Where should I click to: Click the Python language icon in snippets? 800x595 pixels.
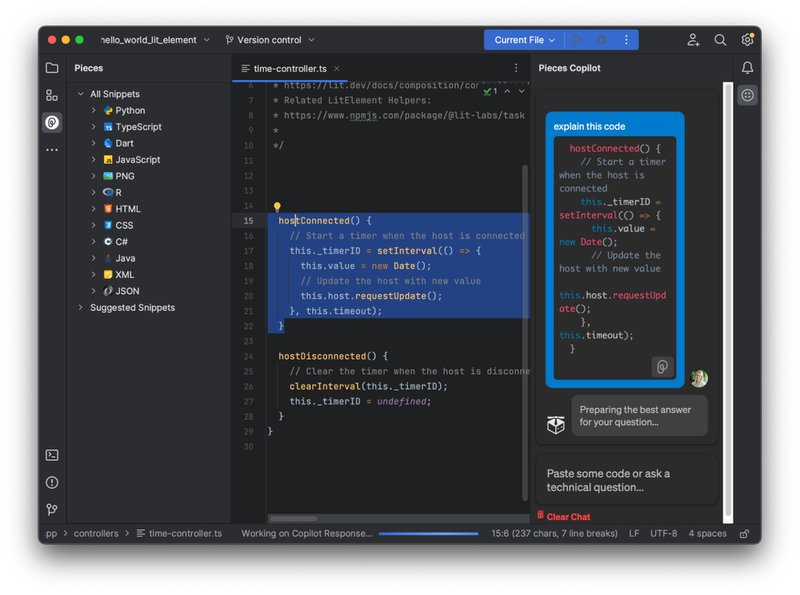point(108,110)
